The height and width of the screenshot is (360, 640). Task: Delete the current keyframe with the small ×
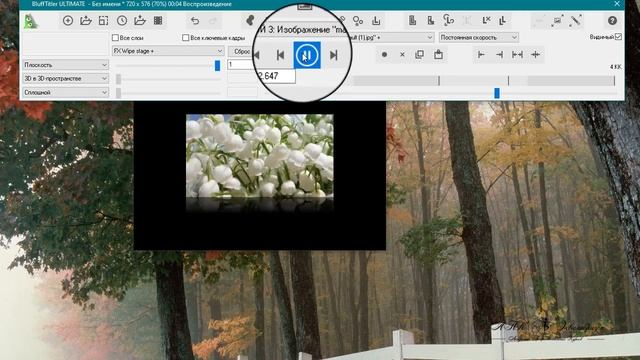pyautogui.click(x=402, y=54)
